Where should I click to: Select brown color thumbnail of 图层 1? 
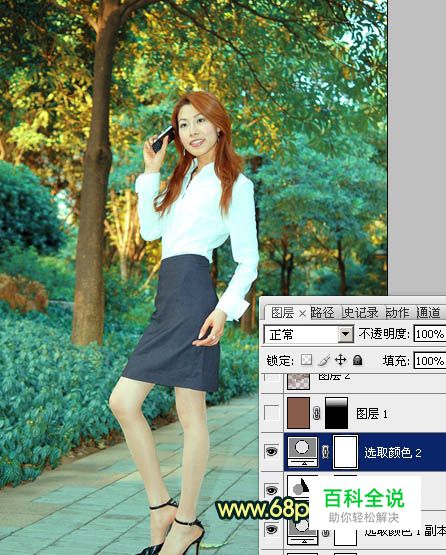point(298,413)
